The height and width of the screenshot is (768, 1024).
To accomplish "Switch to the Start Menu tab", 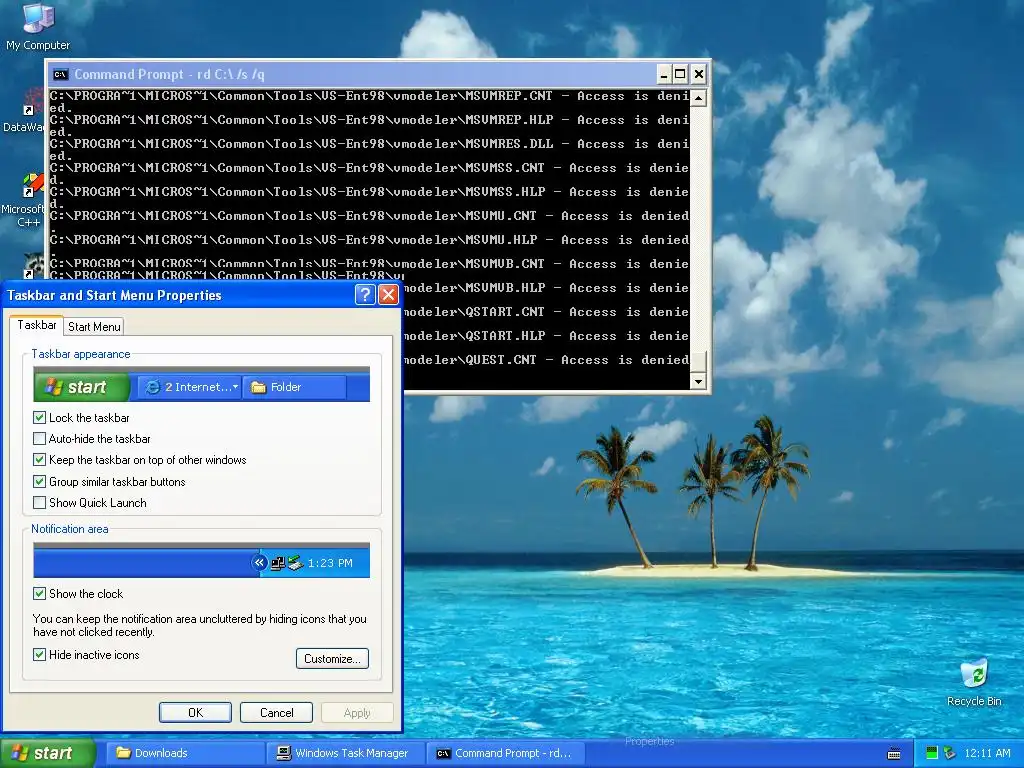I will pyautogui.click(x=94, y=327).
